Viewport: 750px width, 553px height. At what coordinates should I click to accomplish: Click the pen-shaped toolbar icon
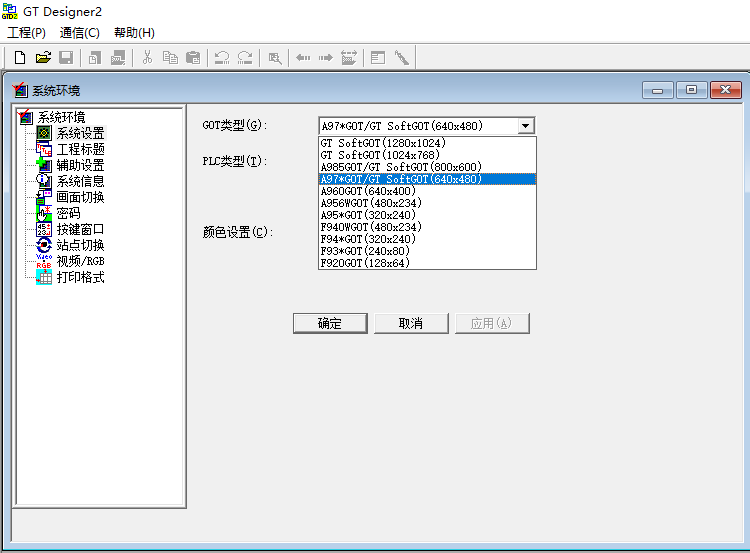coord(401,58)
